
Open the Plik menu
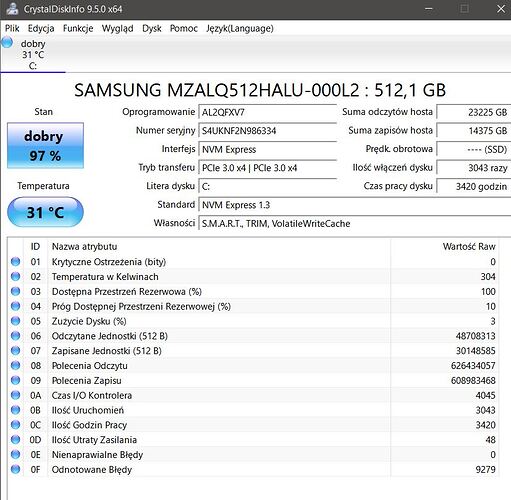point(12,28)
